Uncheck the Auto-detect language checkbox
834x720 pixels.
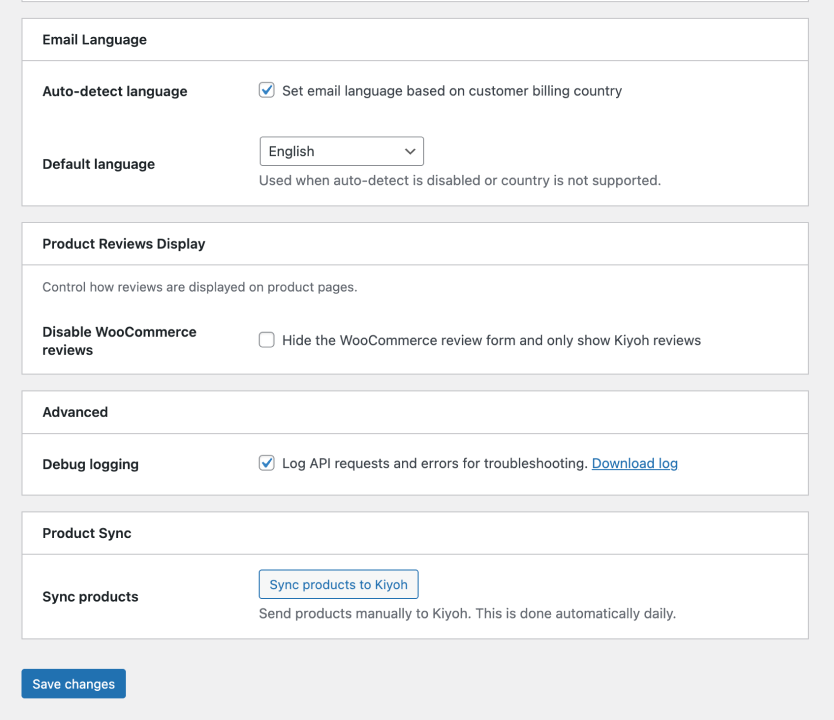[x=267, y=91]
